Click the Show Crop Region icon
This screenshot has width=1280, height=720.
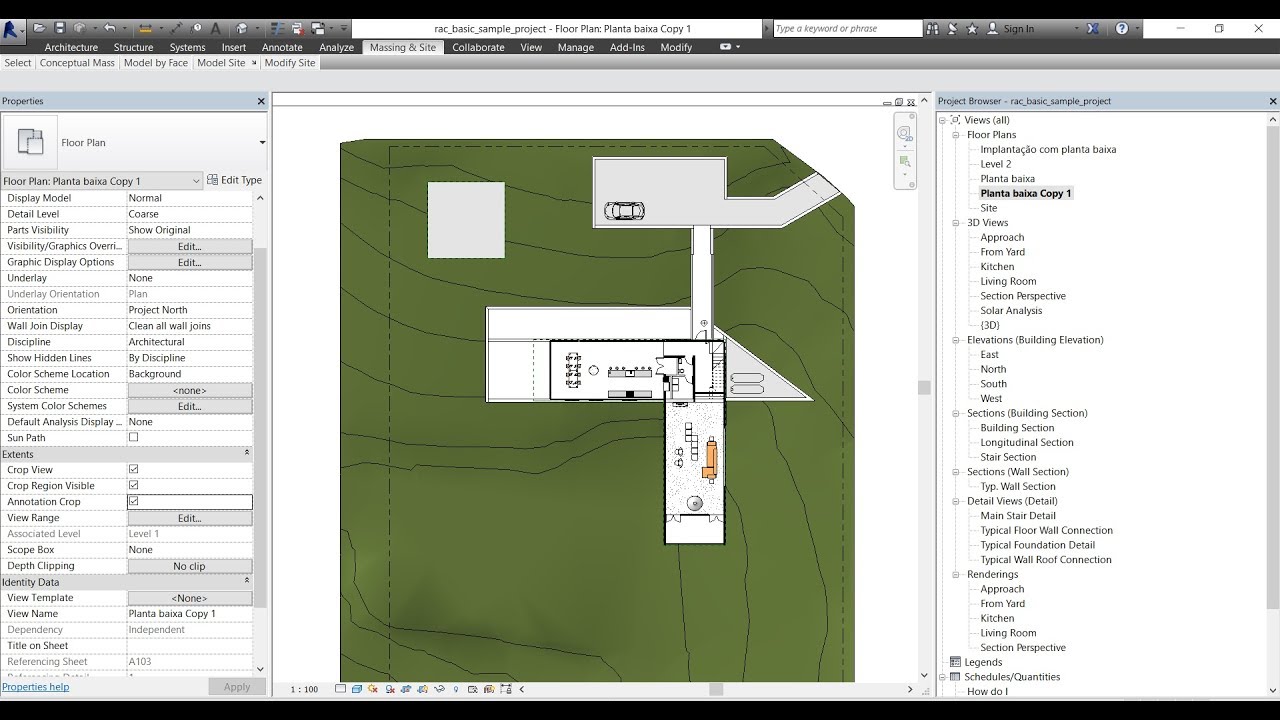coord(423,689)
